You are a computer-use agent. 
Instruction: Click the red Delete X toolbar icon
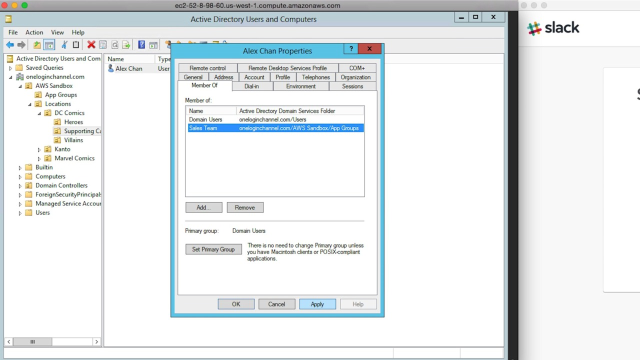click(x=91, y=45)
